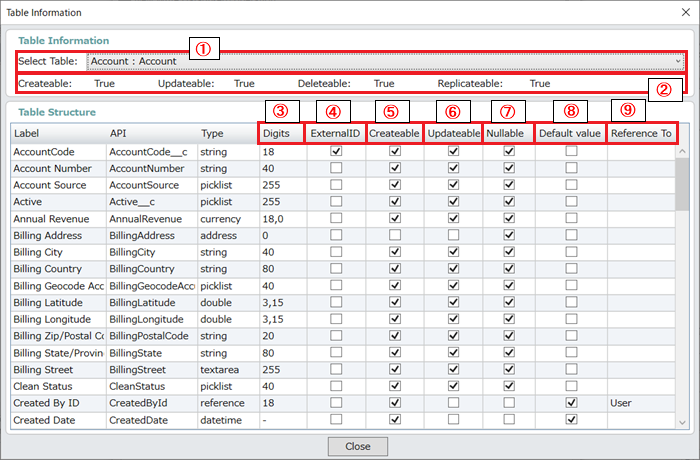The height and width of the screenshot is (460, 700).
Task: Select the Billing Street label cell
Action: tap(58, 369)
